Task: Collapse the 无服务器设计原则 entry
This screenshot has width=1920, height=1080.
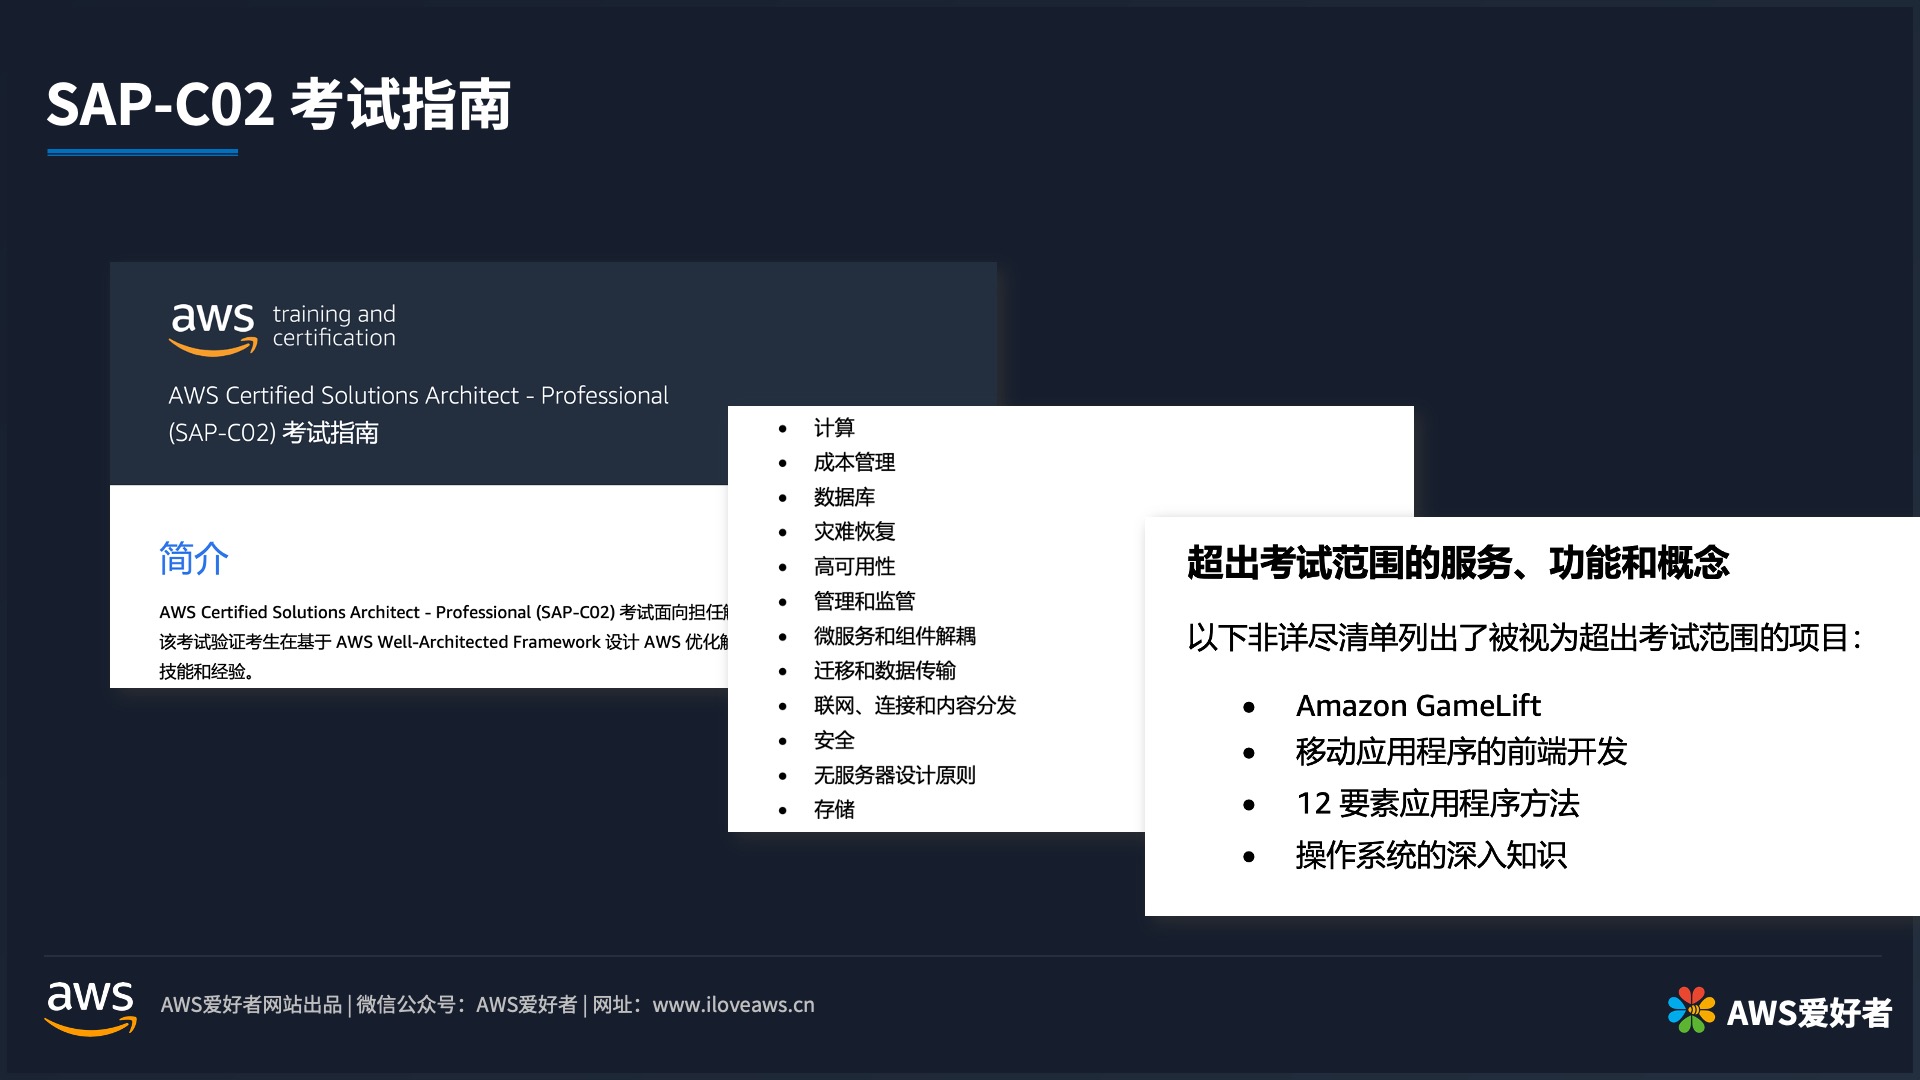Action: [x=895, y=775]
